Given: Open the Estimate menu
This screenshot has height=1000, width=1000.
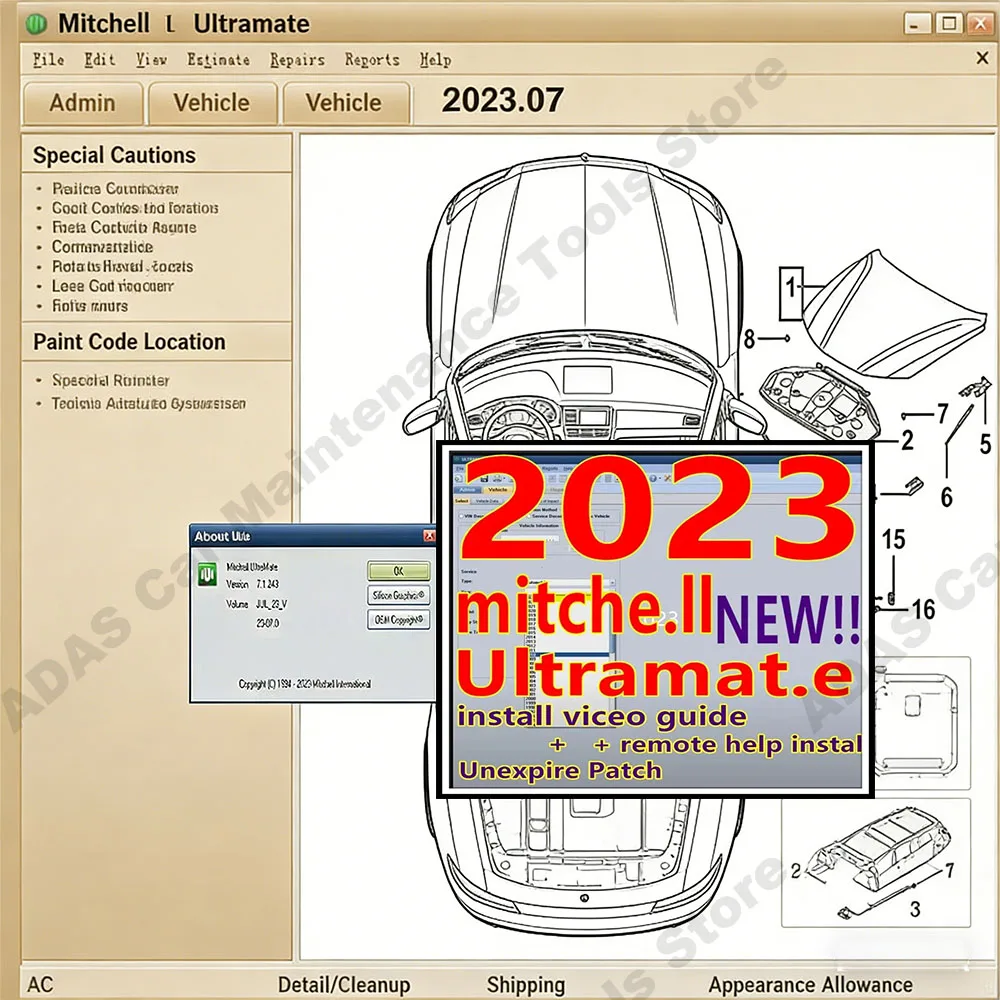Looking at the screenshot, I should [219, 60].
